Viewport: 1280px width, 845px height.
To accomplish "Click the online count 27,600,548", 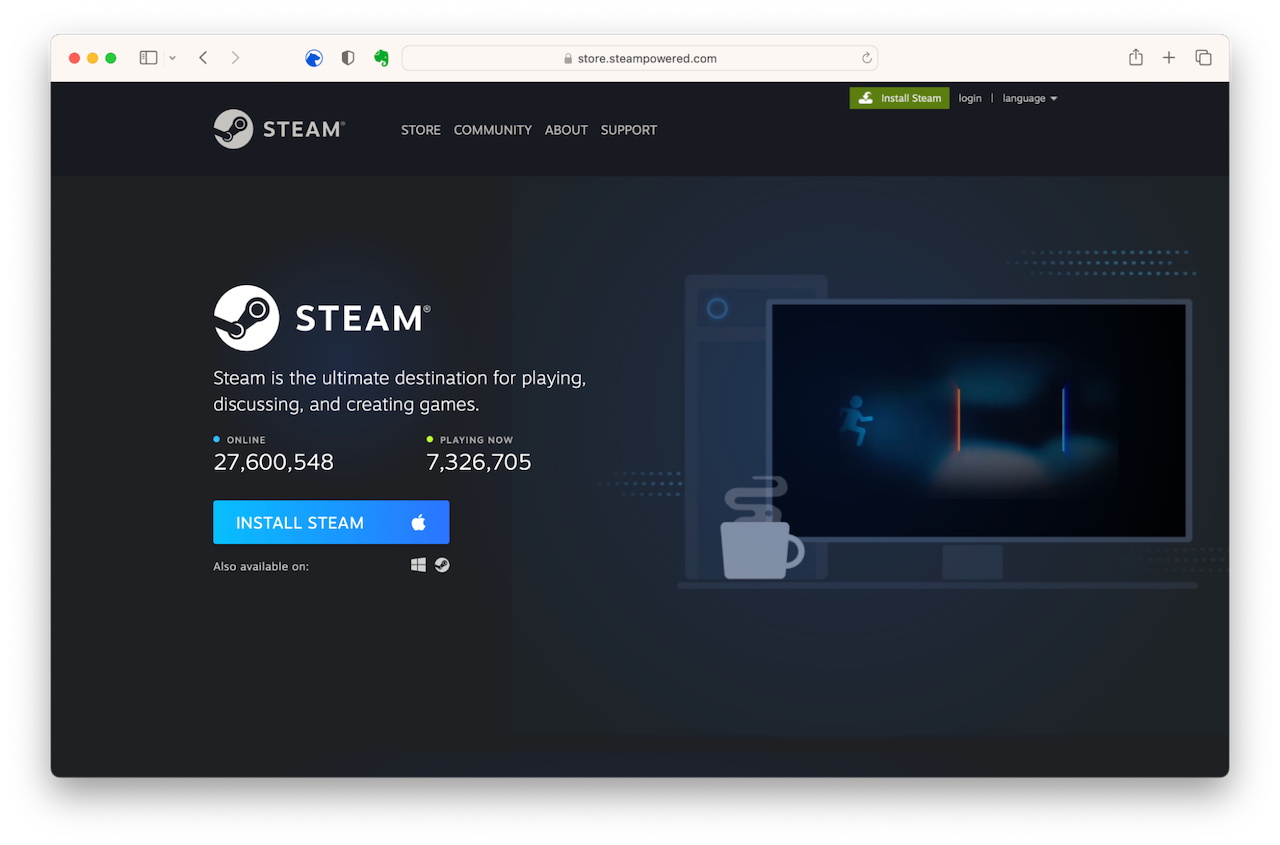I will click(x=274, y=462).
